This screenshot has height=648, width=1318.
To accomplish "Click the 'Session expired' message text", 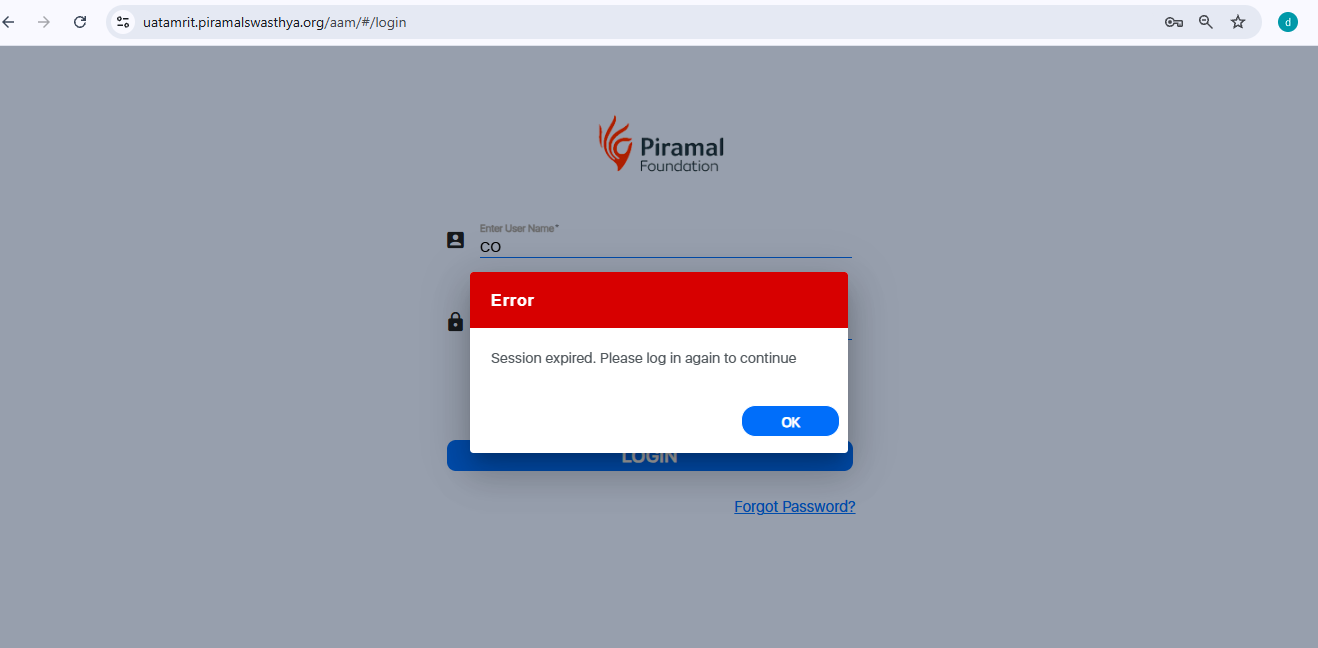I will pyautogui.click(x=644, y=358).
